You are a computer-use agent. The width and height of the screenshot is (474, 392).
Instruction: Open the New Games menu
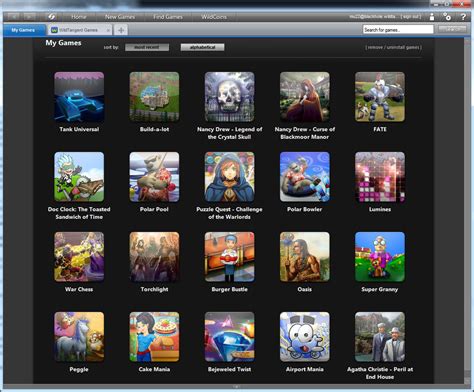(120, 17)
